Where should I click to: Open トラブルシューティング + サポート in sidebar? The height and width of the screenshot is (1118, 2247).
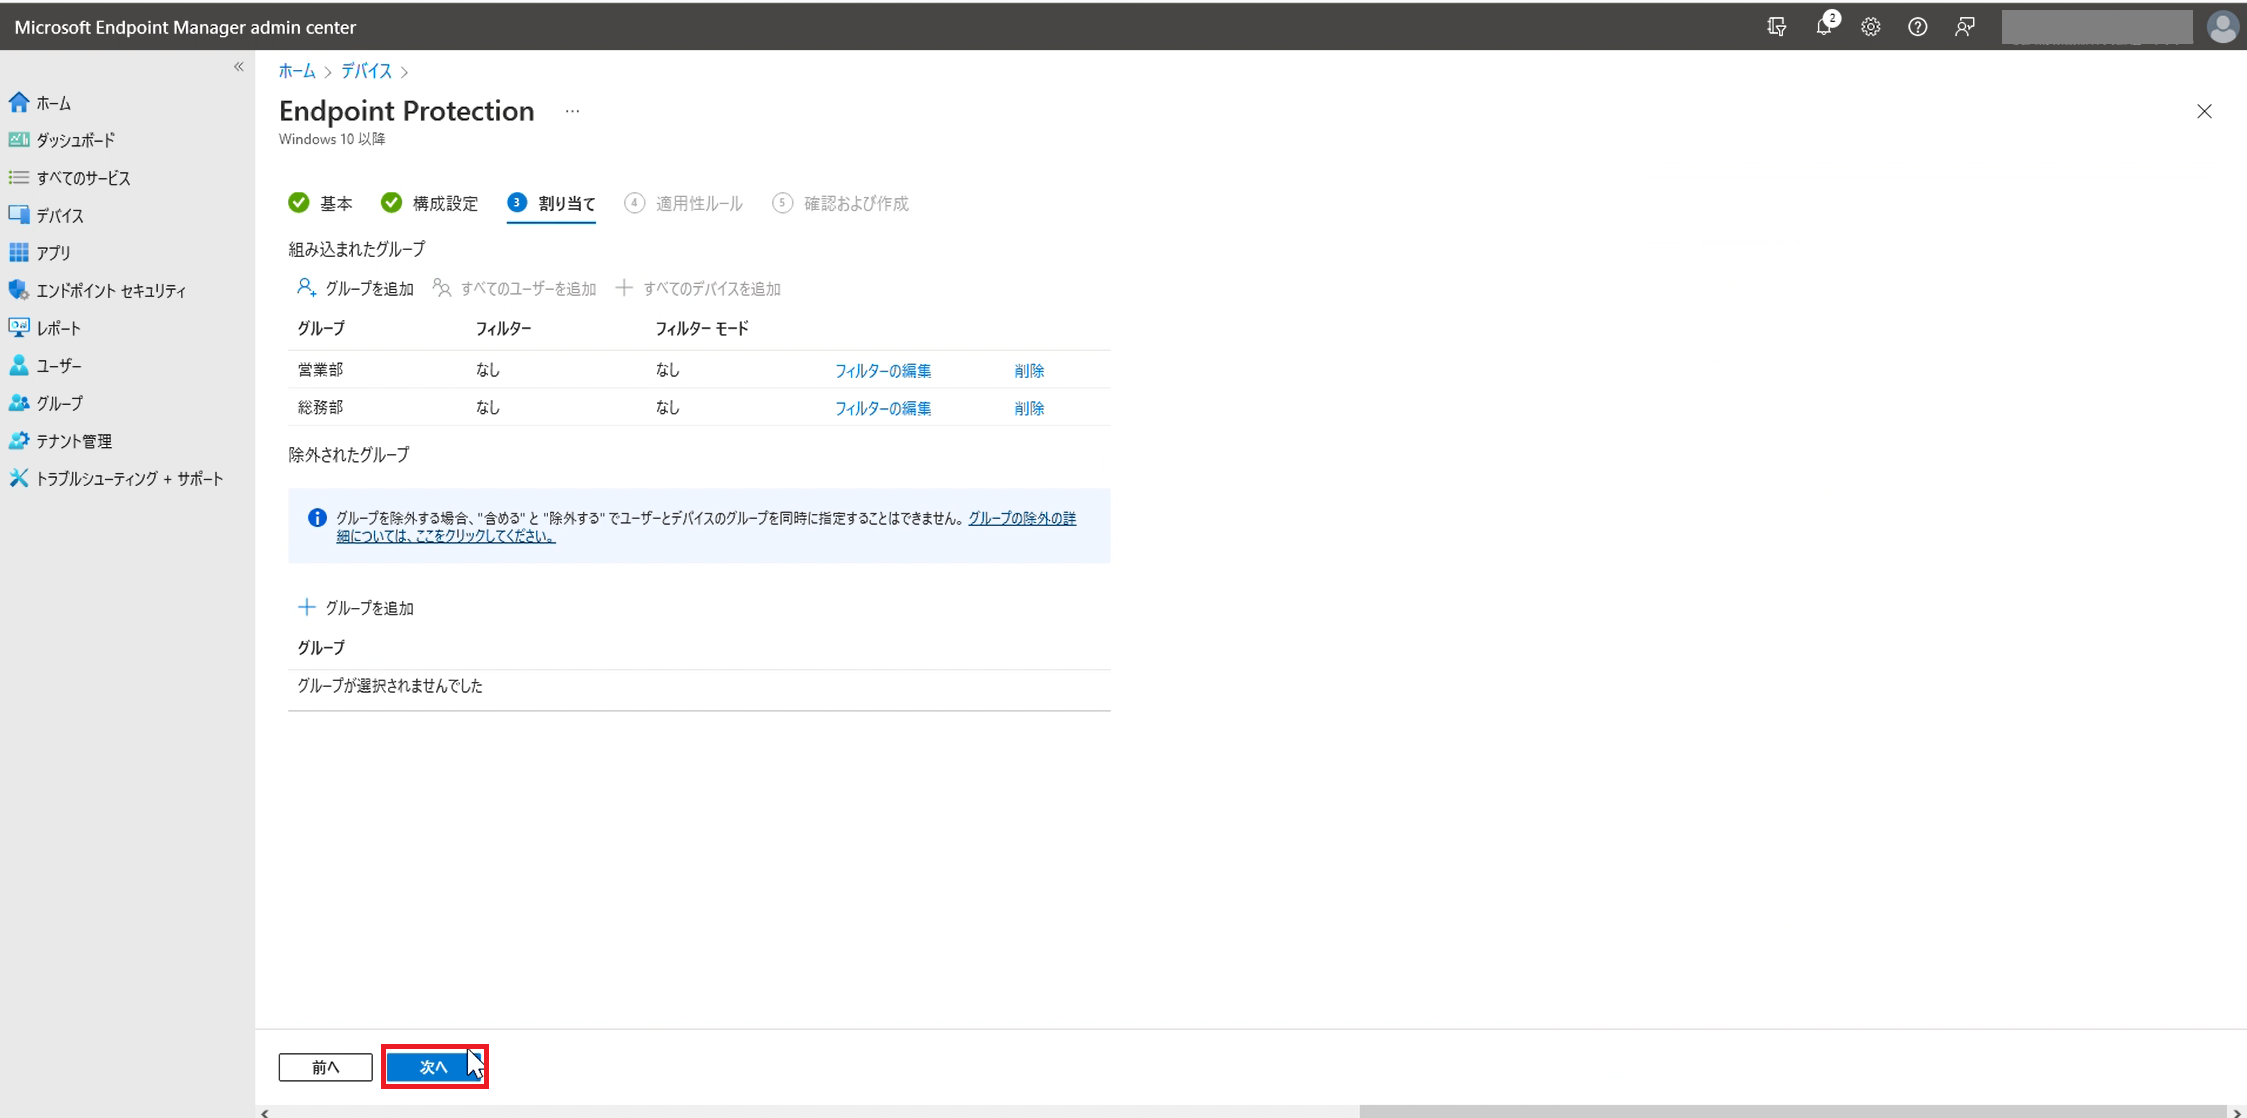click(116, 479)
